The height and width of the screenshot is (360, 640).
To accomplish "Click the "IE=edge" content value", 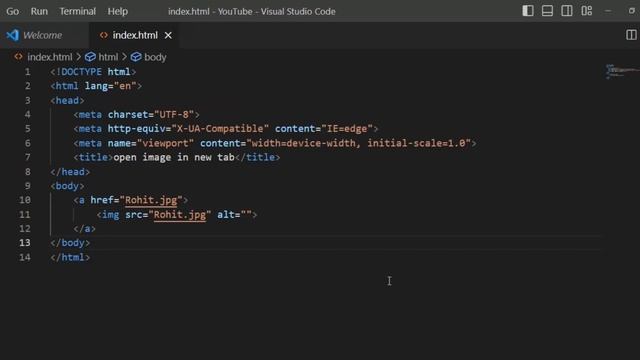I will click(347, 129).
